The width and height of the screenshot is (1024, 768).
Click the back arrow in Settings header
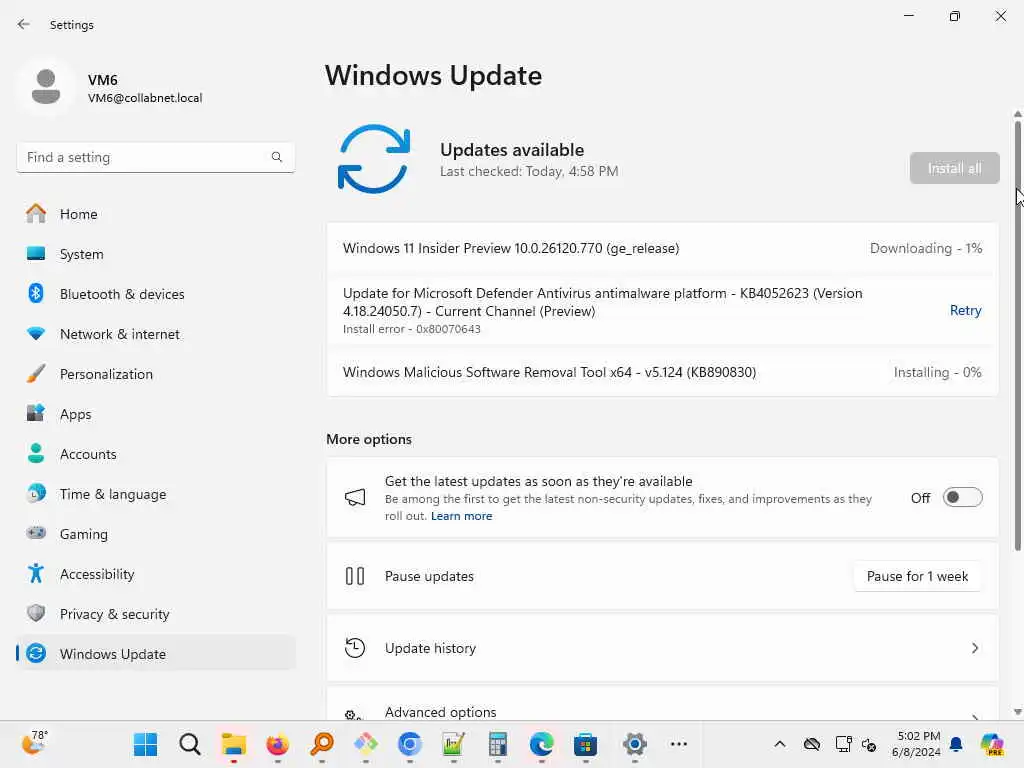tap(24, 24)
